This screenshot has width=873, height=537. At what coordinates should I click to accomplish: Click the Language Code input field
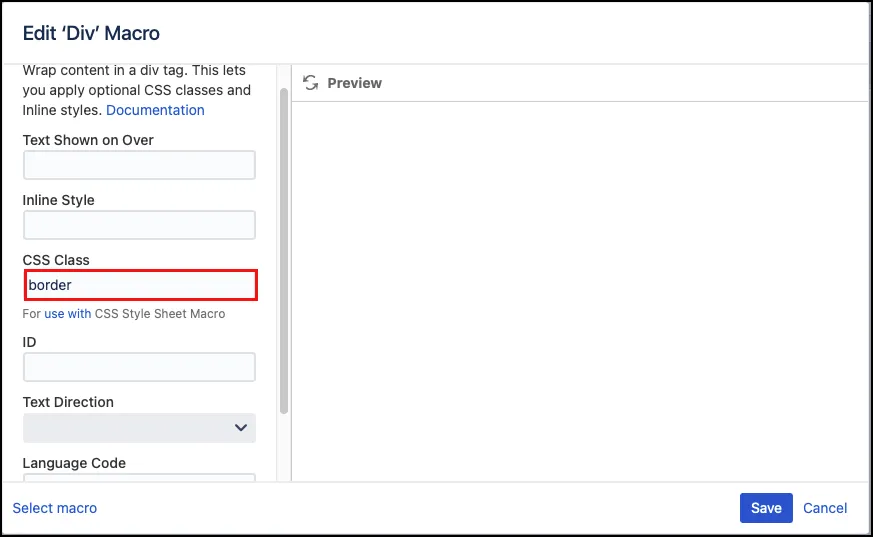[139, 477]
